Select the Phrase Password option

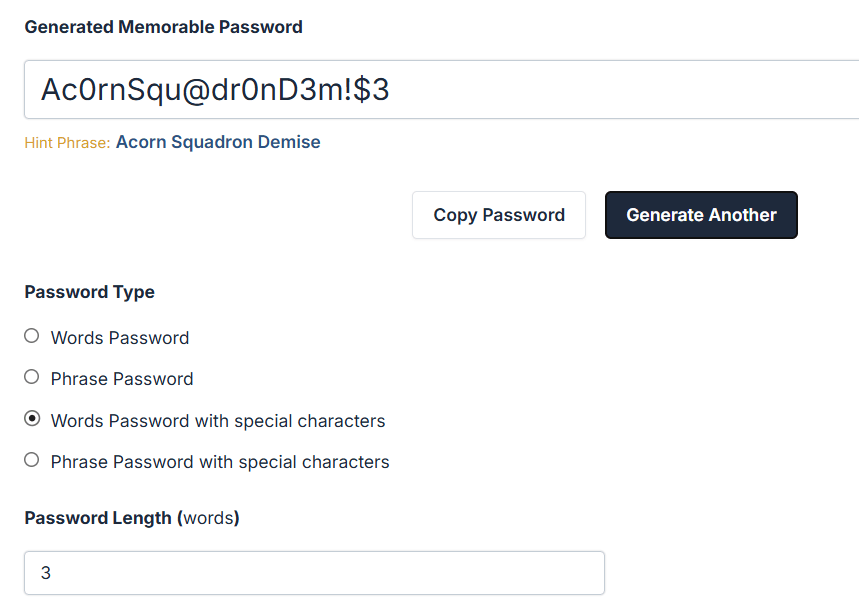[x=31, y=377]
